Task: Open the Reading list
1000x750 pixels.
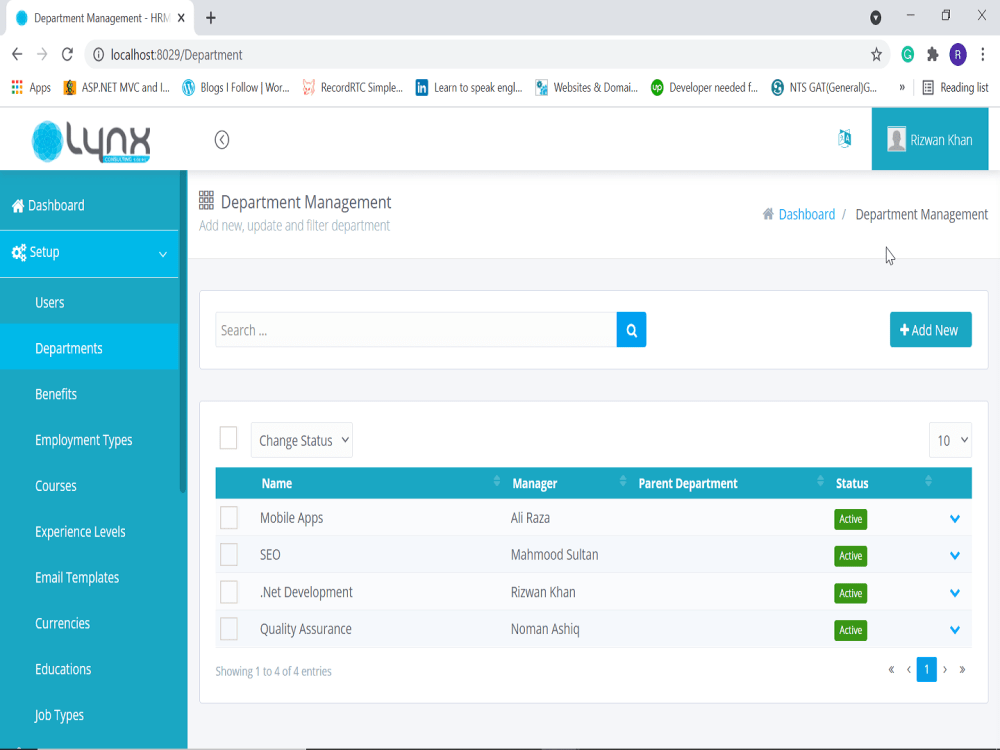Action: (955, 87)
